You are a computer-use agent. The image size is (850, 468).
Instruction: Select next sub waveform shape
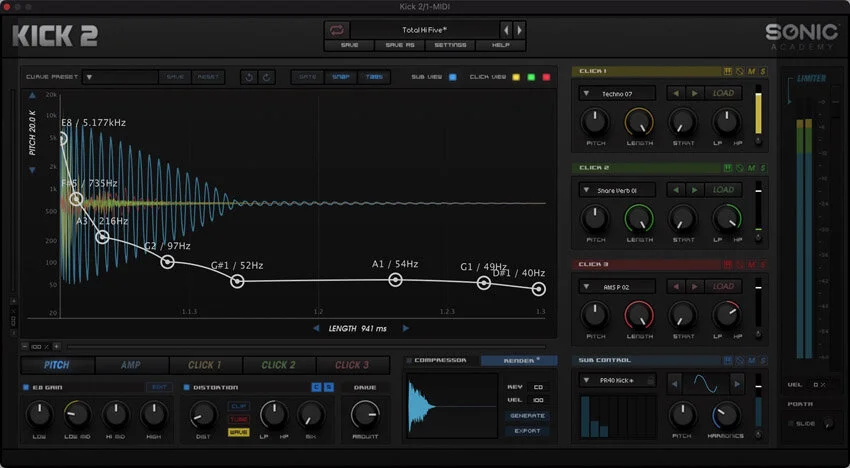click(737, 384)
